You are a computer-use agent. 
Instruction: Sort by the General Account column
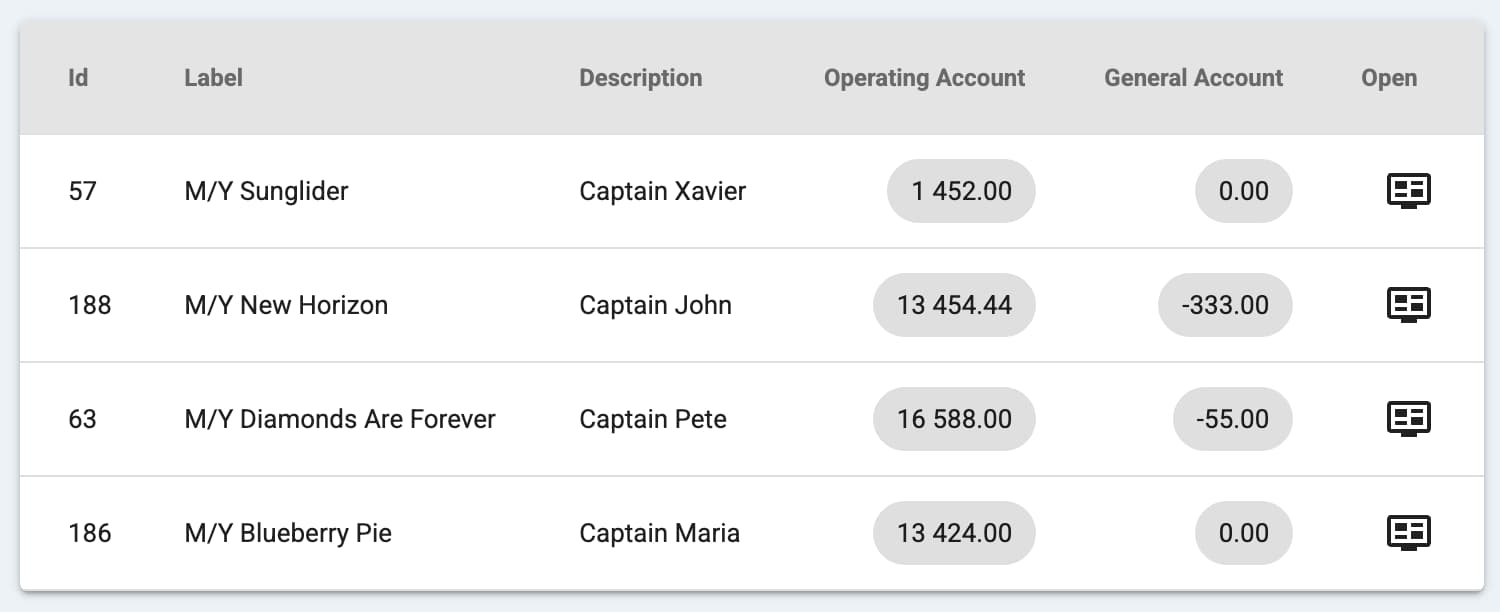tap(1192, 78)
